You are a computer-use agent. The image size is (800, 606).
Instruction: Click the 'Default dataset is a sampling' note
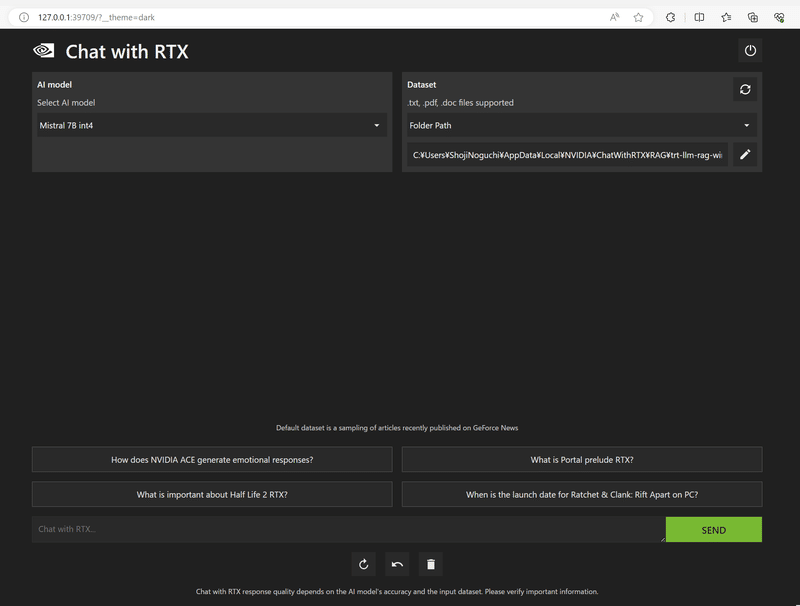[x=397, y=428]
